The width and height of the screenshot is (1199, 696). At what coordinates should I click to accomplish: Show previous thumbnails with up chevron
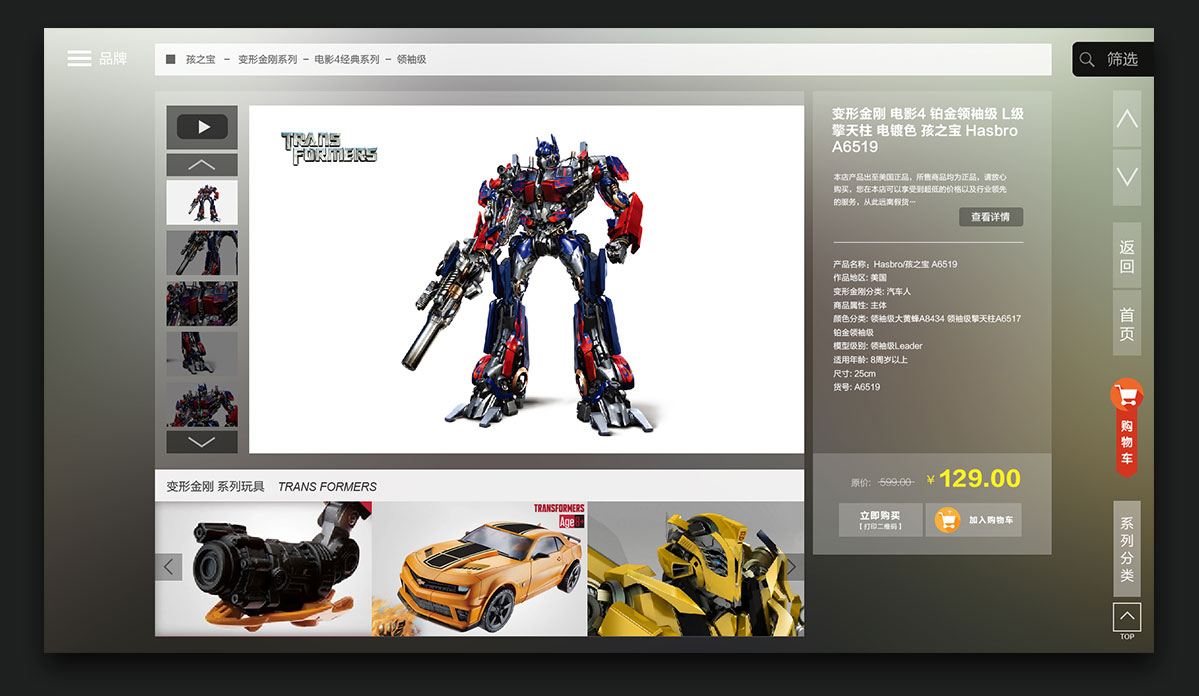202,164
